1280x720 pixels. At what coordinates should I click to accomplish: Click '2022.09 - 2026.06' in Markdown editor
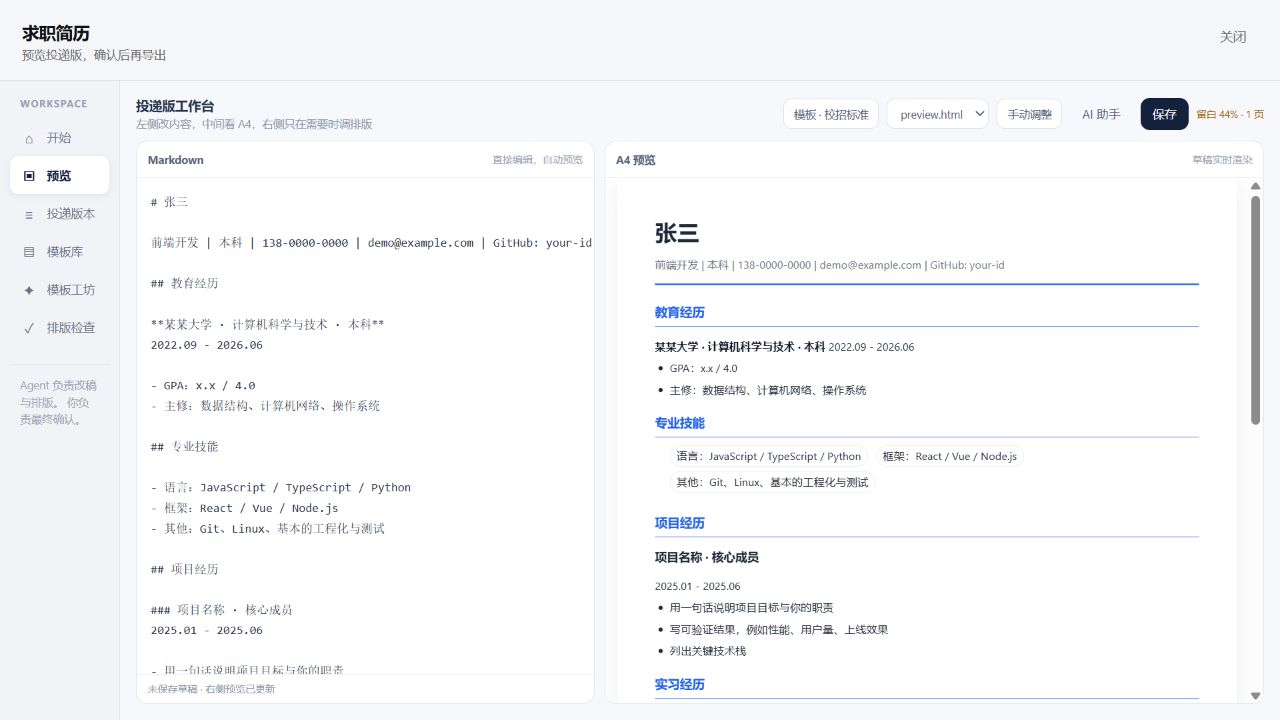tap(207, 345)
